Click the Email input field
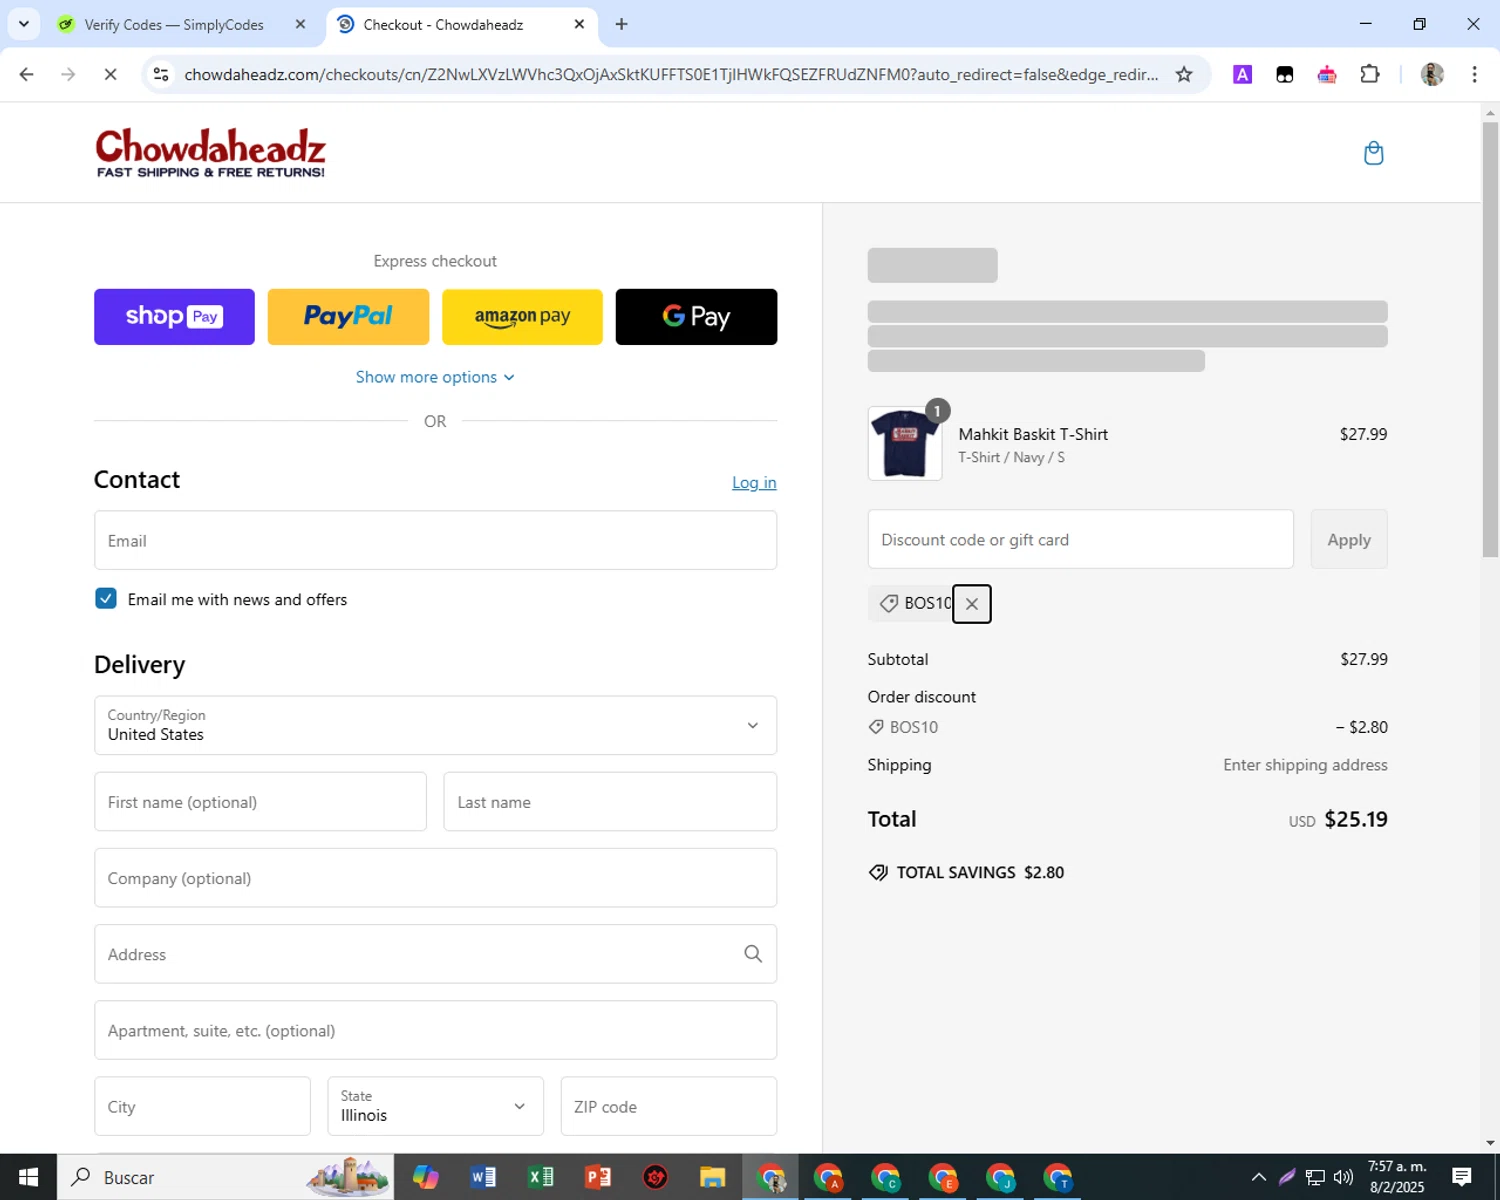The height and width of the screenshot is (1200, 1500). coord(435,540)
